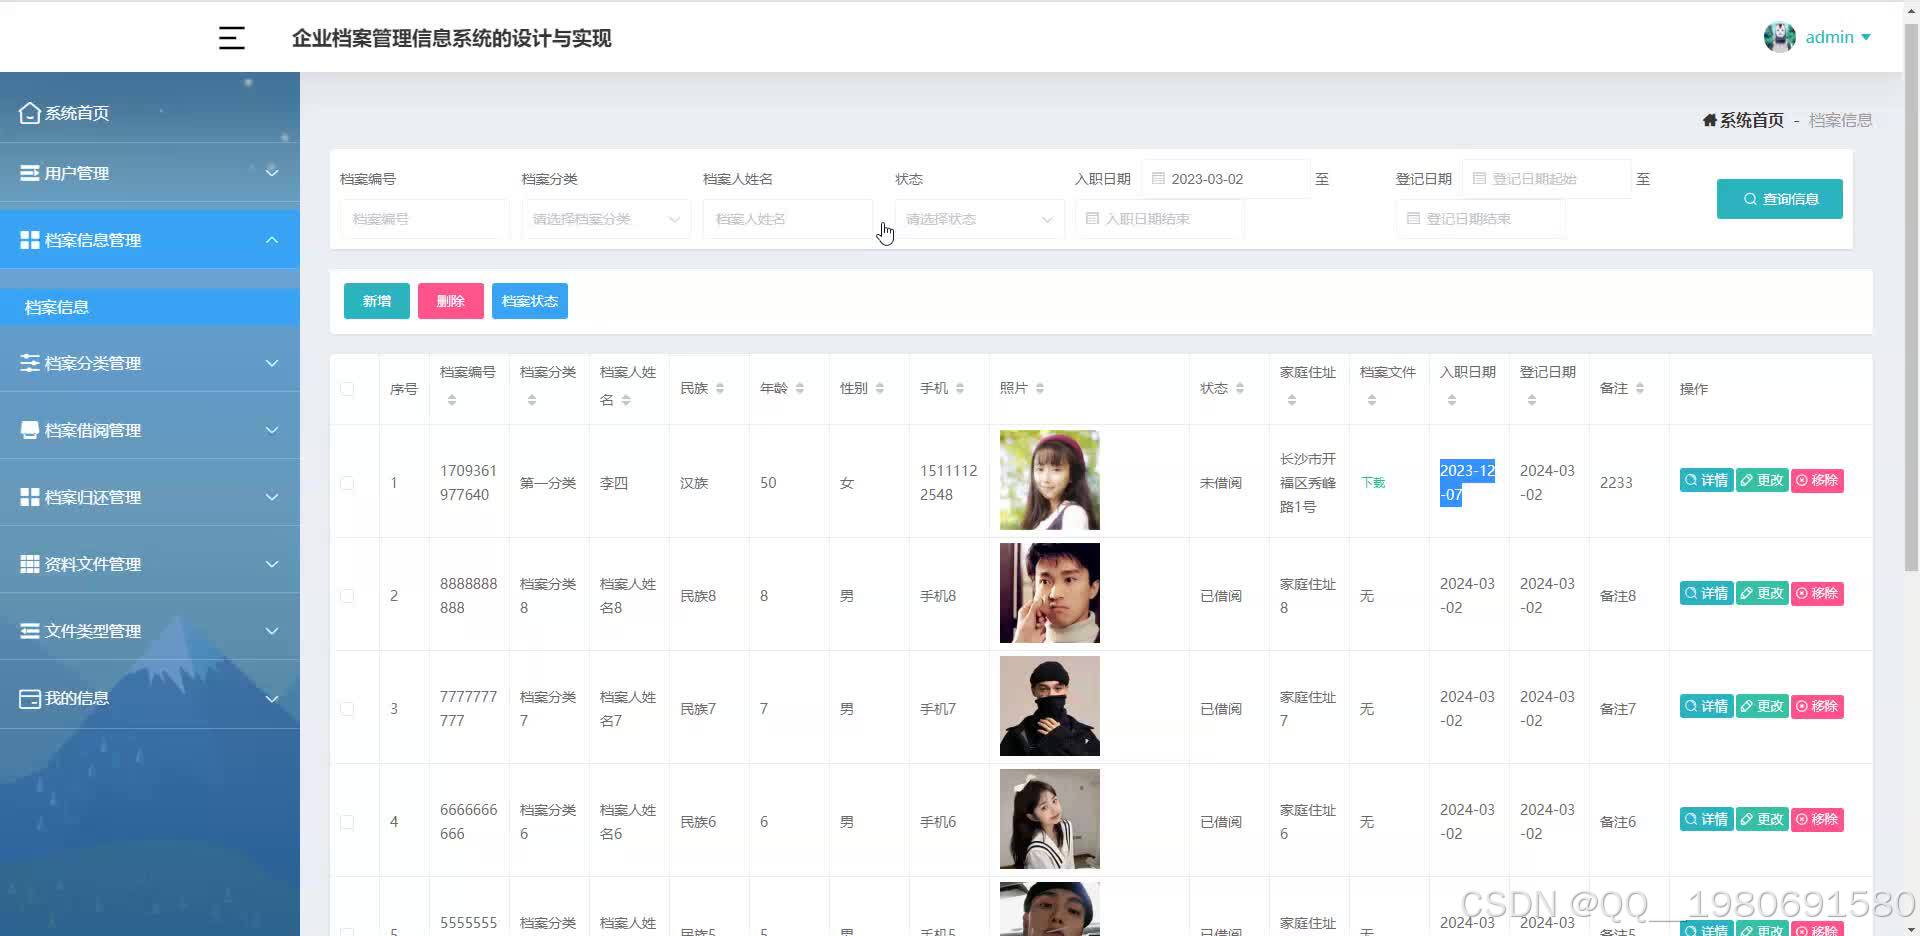This screenshot has width=1920, height=936.
Task: Click the 查询信息 search button
Action: (1779, 199)
